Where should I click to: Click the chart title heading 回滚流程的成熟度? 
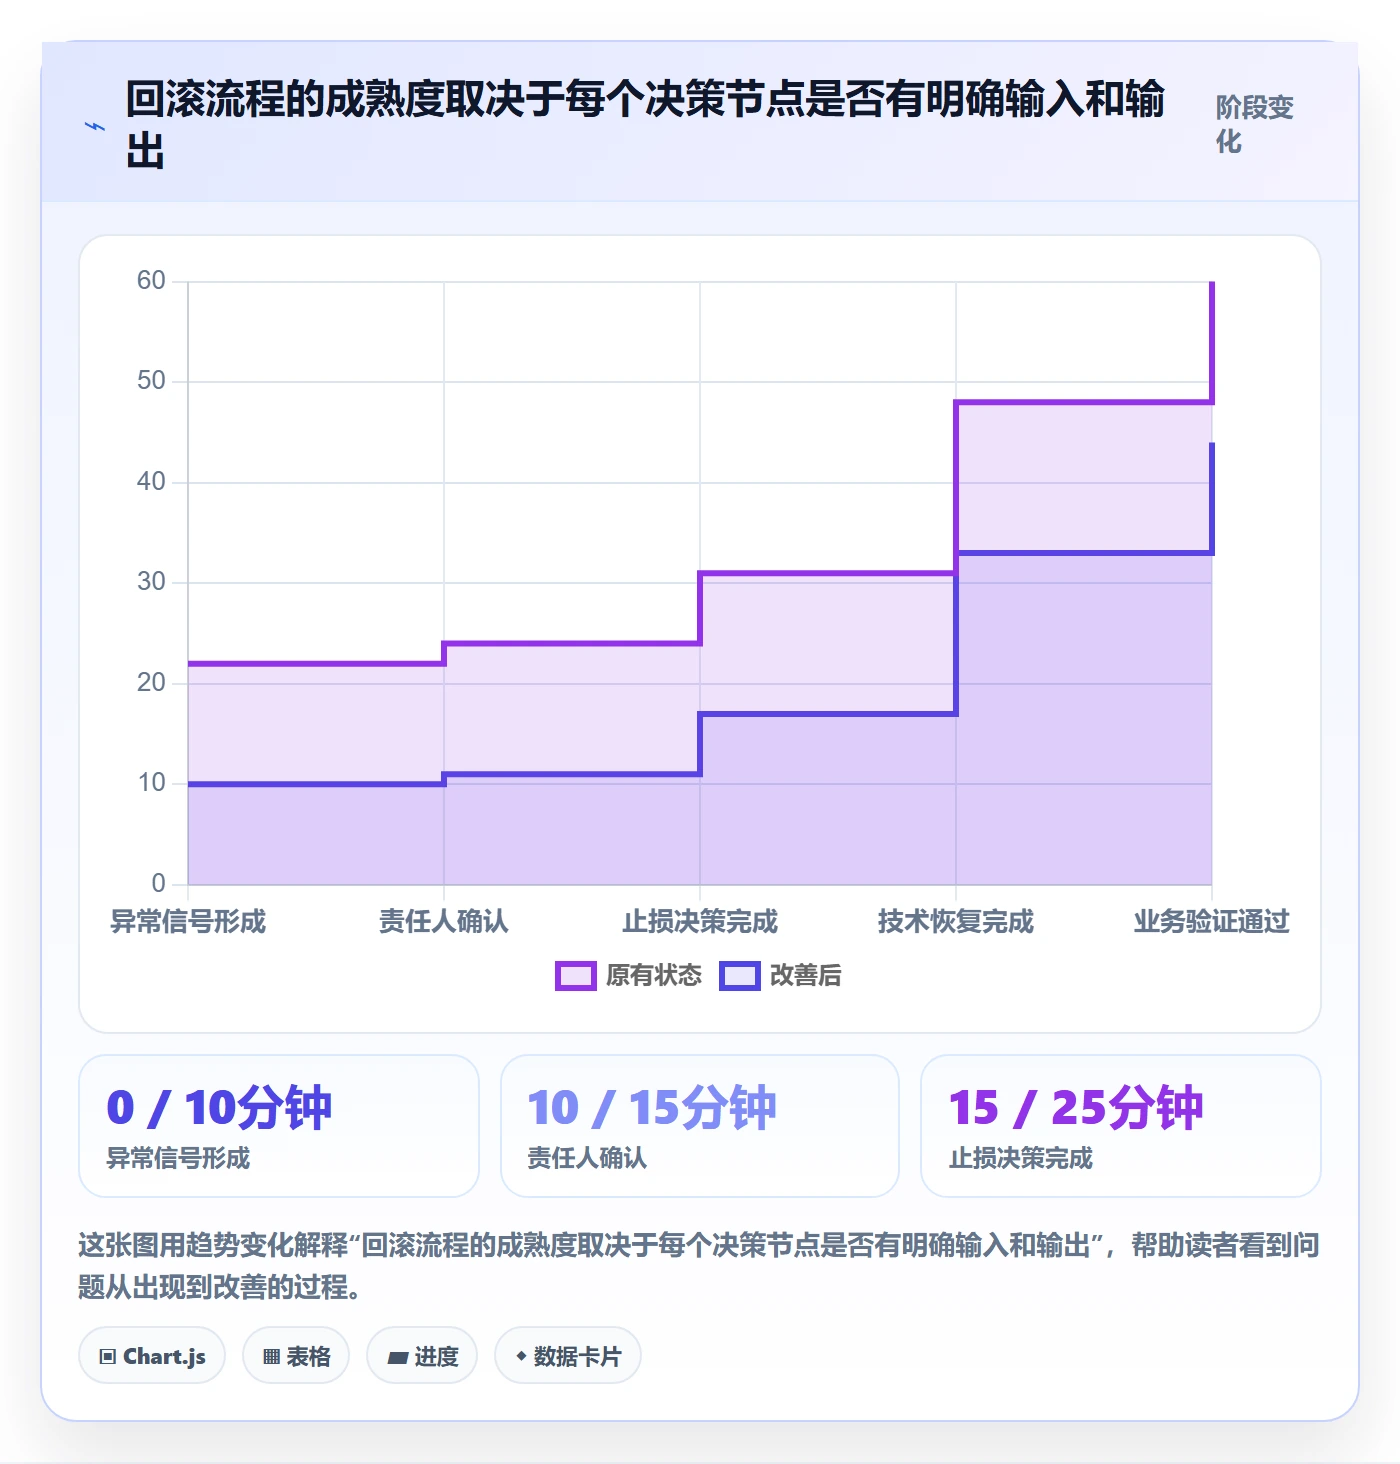point(645,126)
